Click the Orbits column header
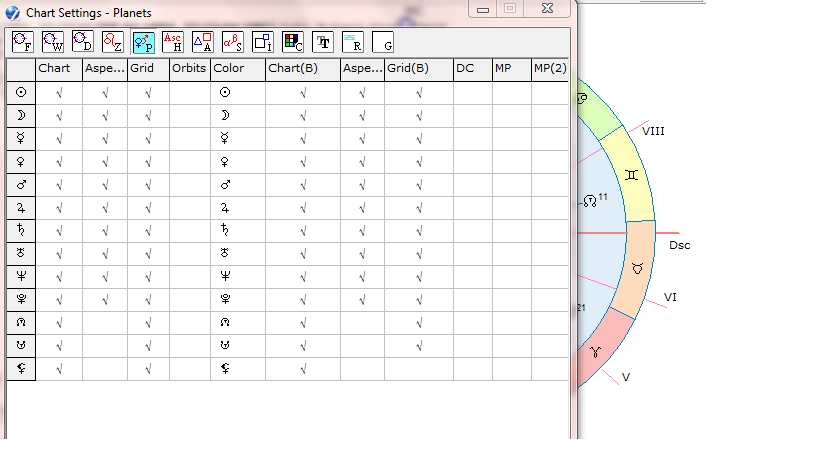Viewport: 819px width, 460px height. pyautogui.click(x=189, y=69)
